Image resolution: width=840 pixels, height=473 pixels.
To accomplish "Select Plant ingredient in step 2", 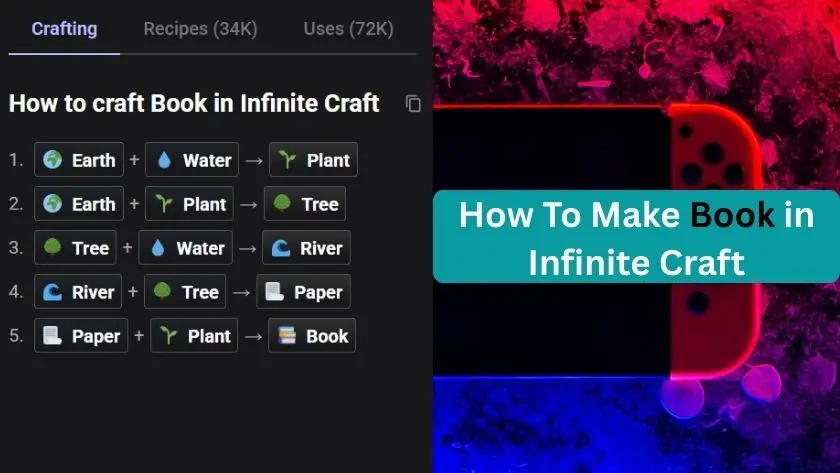I will (x=189, y=204).
